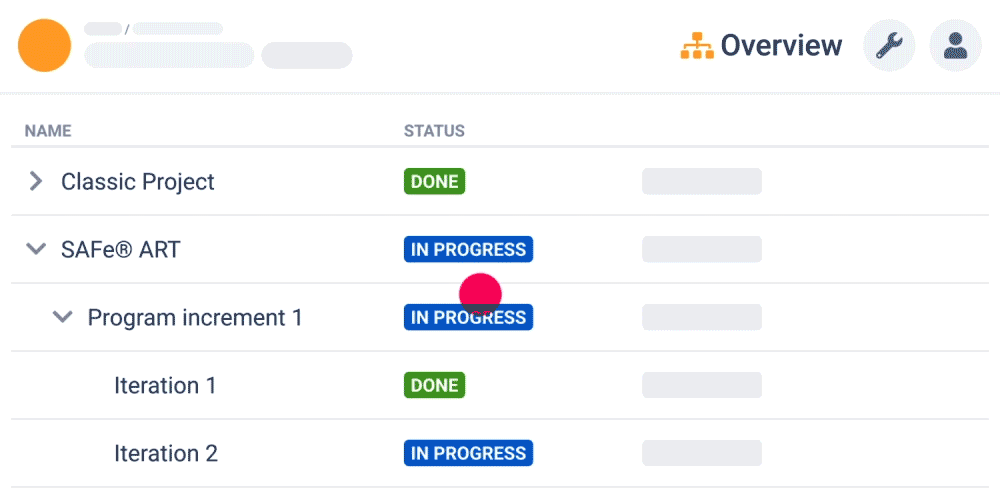Select the Iteration 2 item
The height and width of the screenshot is (500, 1000).
(166, 453)
